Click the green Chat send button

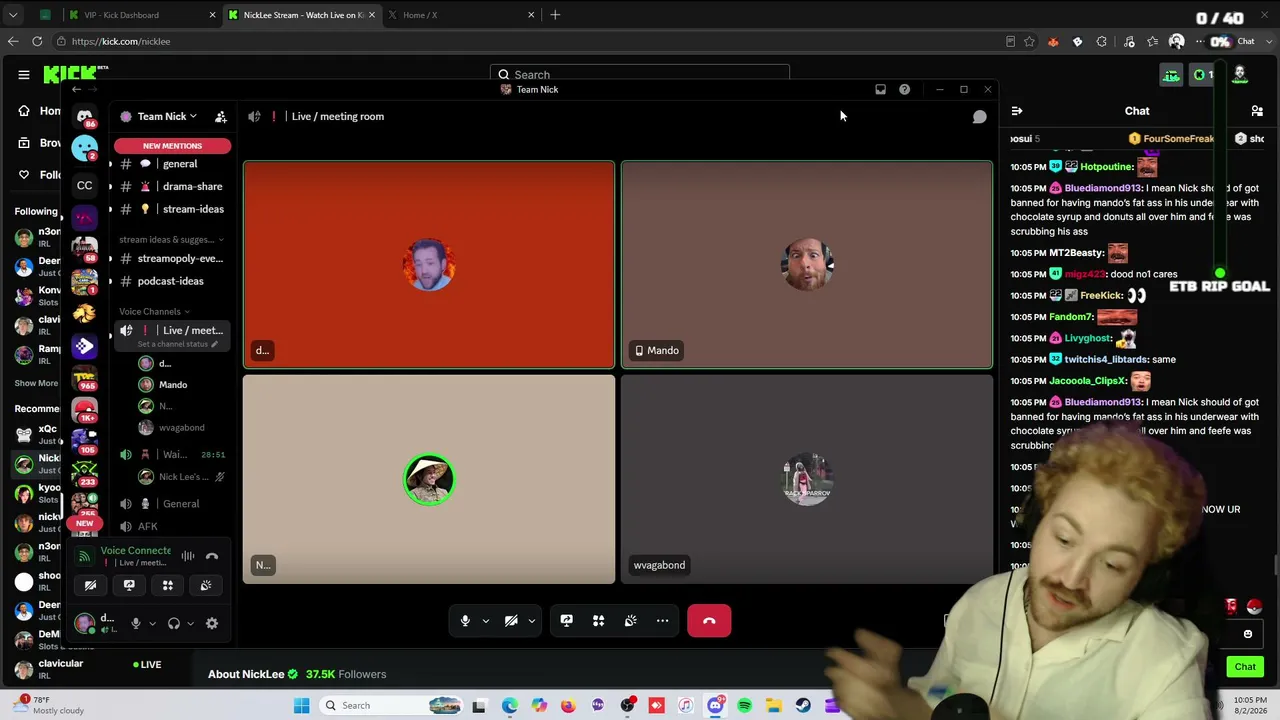tap(1245, 667)
